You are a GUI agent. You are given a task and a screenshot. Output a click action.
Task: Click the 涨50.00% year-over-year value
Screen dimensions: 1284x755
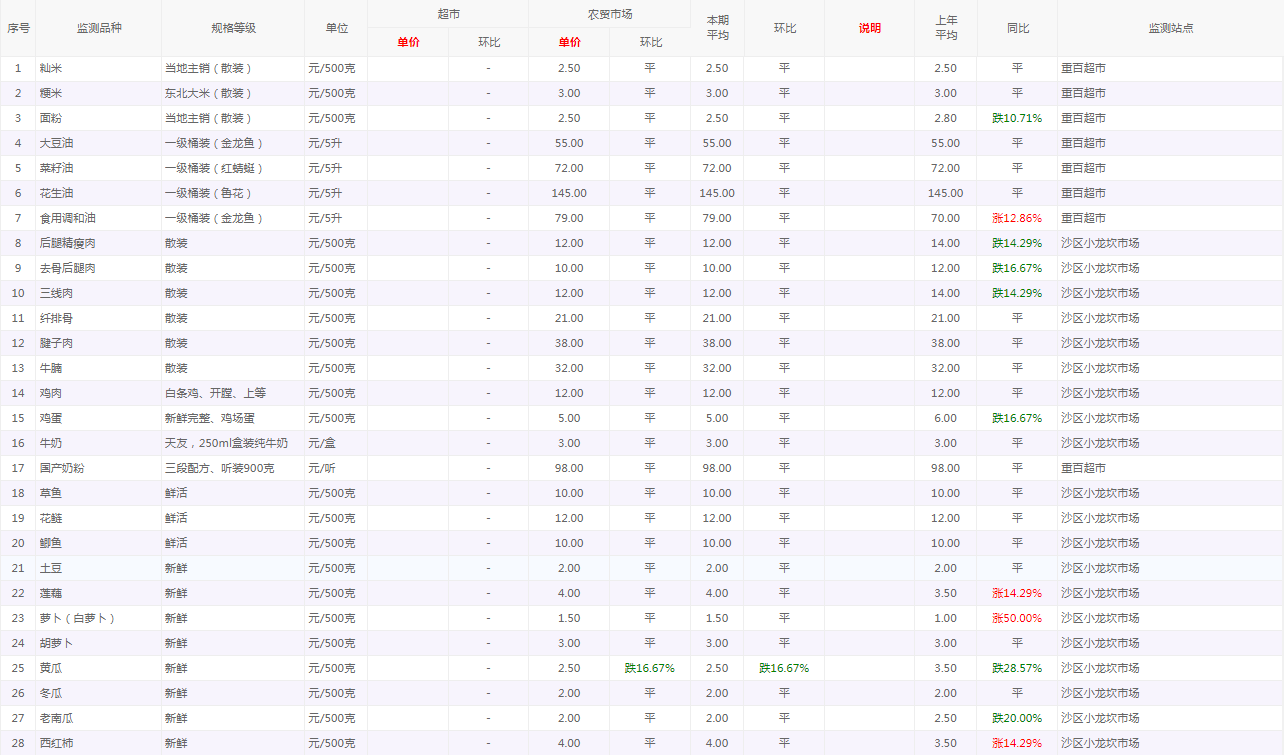coord(1017,618)
